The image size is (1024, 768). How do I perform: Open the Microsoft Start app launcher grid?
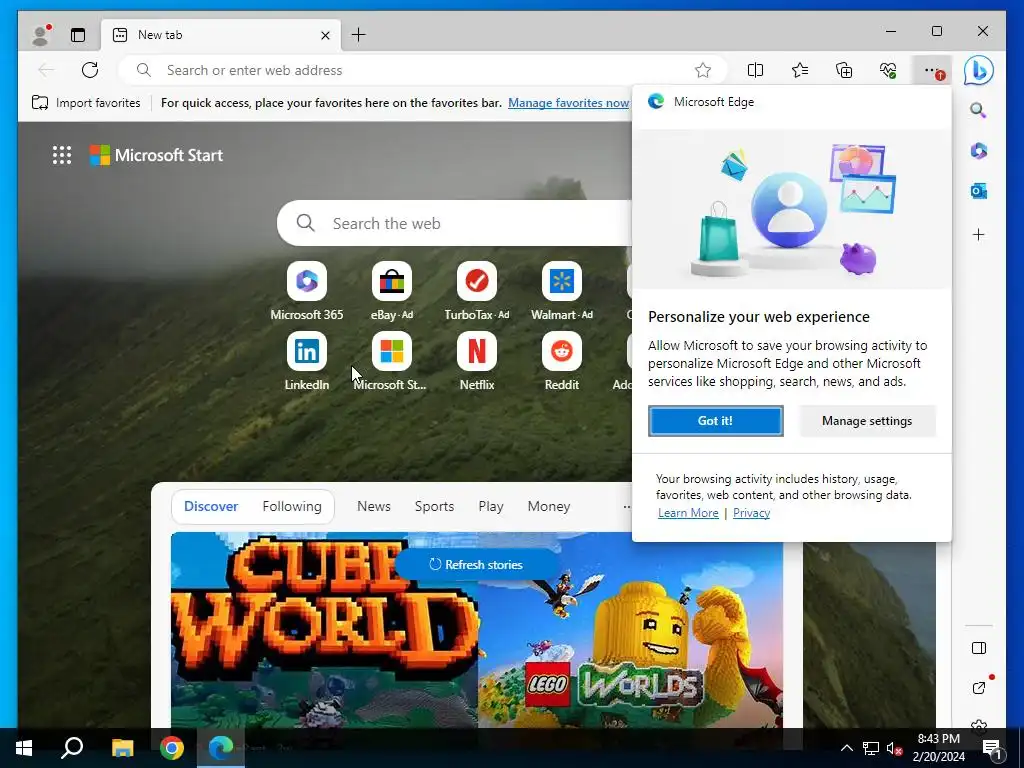click(62, 155)
